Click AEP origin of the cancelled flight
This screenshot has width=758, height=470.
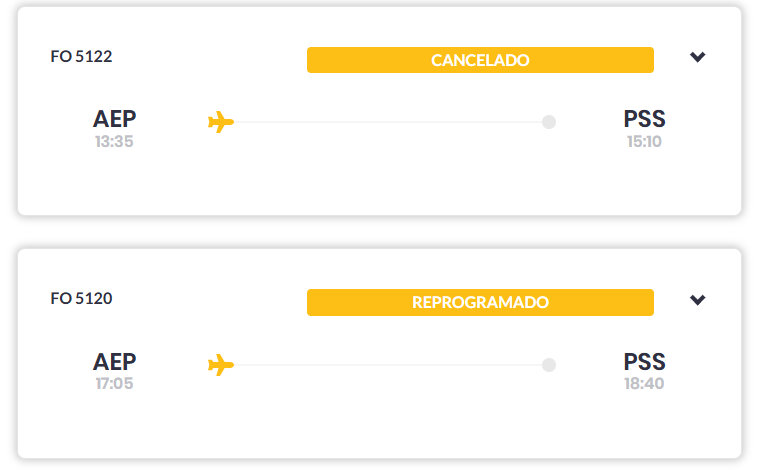coord(114,119)
